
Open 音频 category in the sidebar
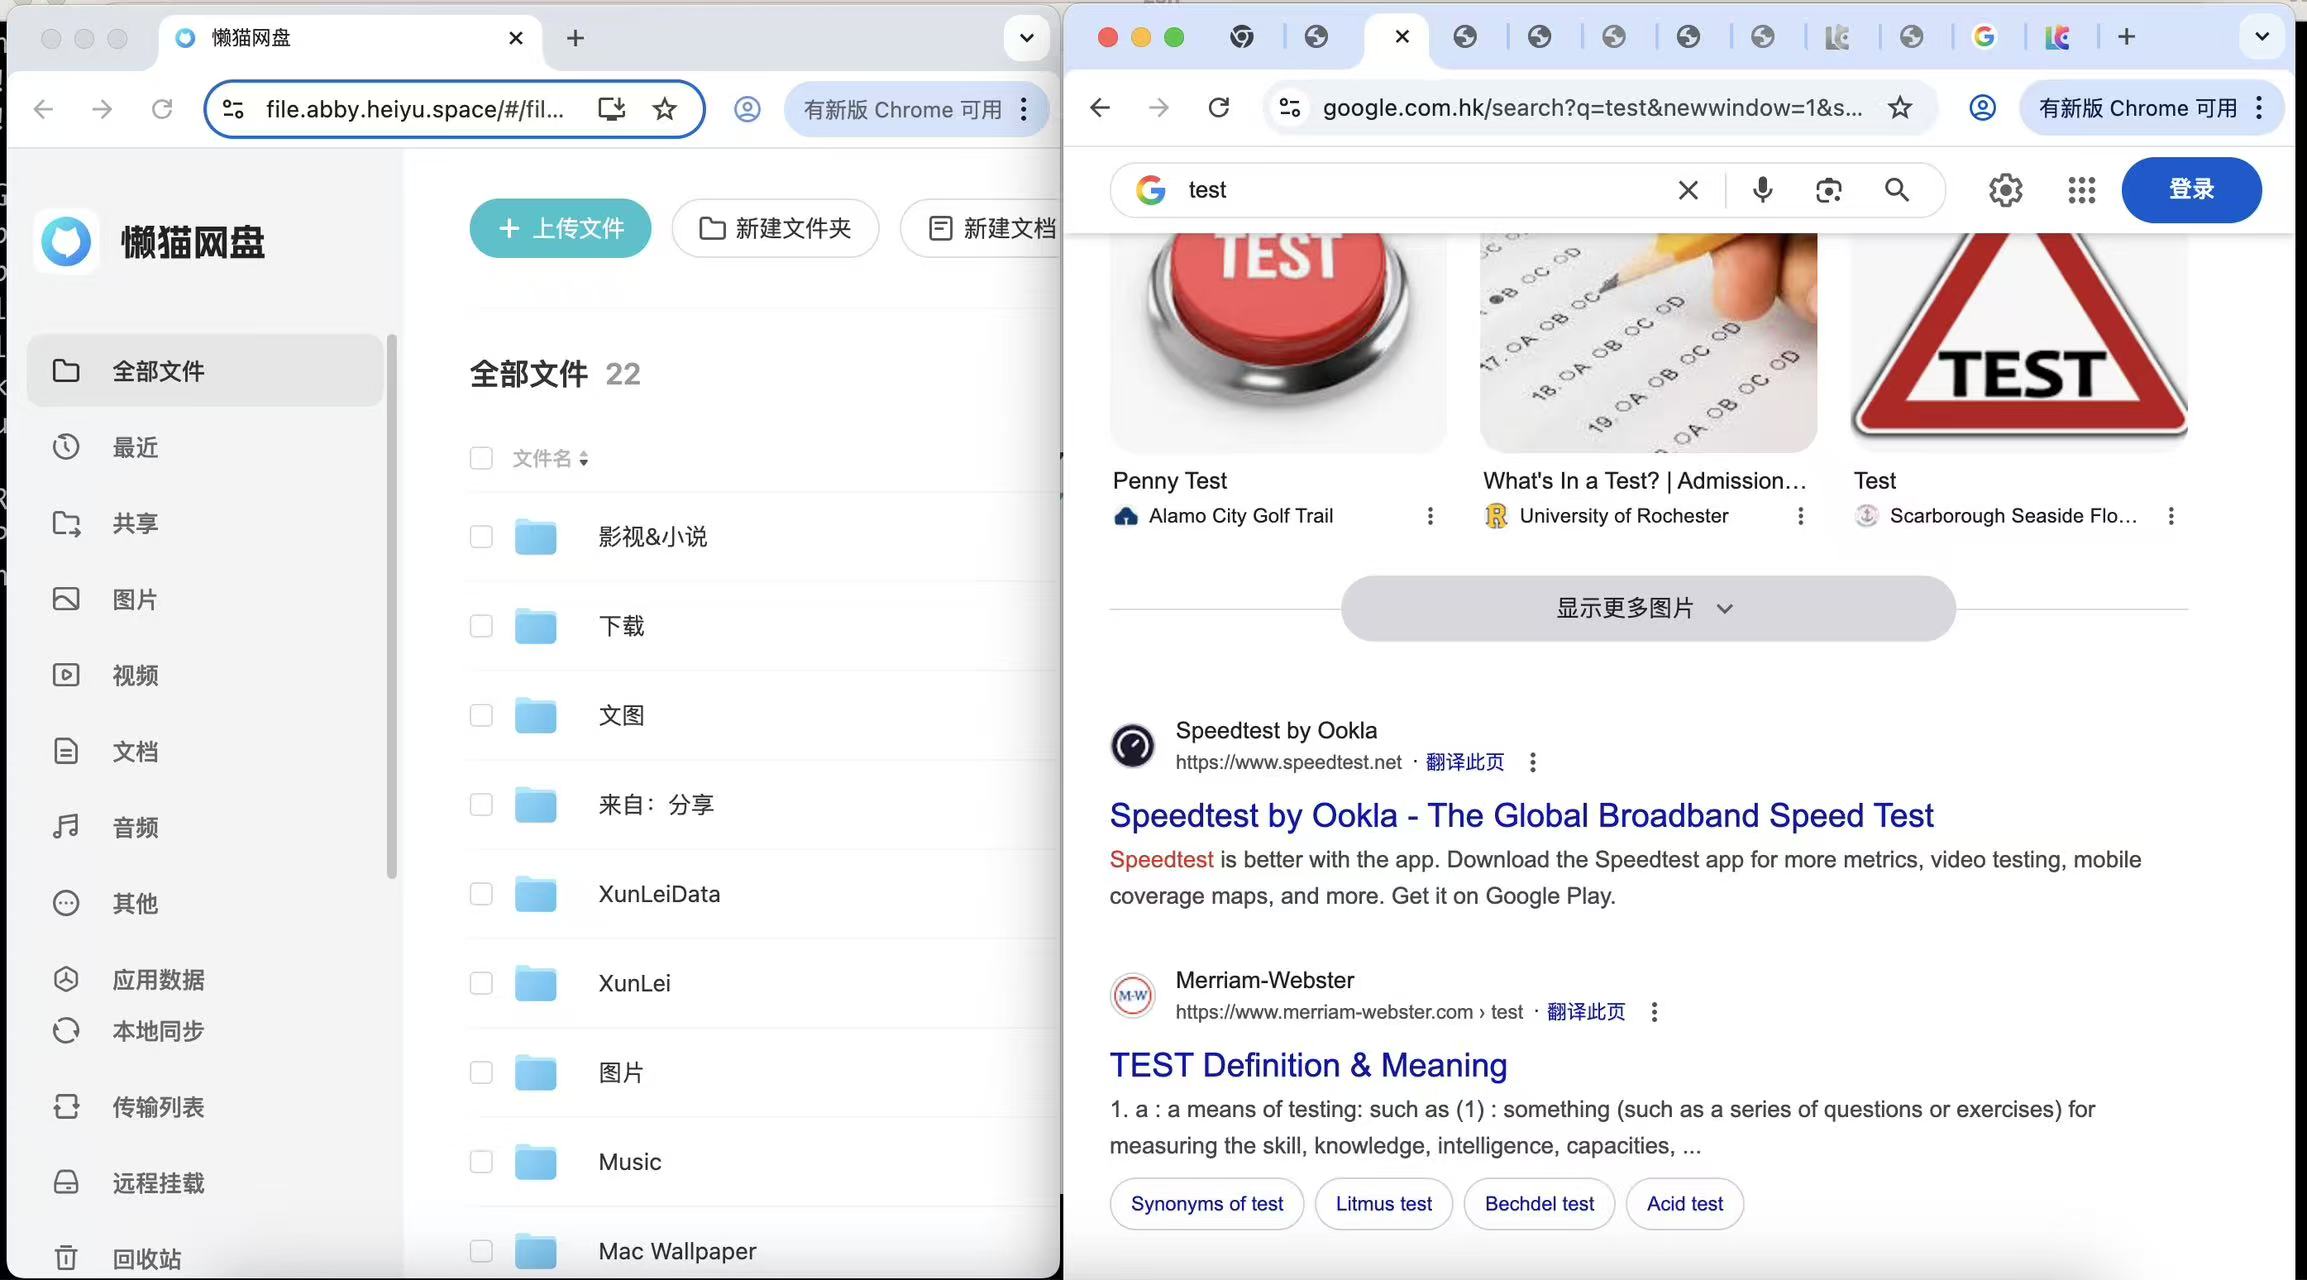(x=205, y=827)
